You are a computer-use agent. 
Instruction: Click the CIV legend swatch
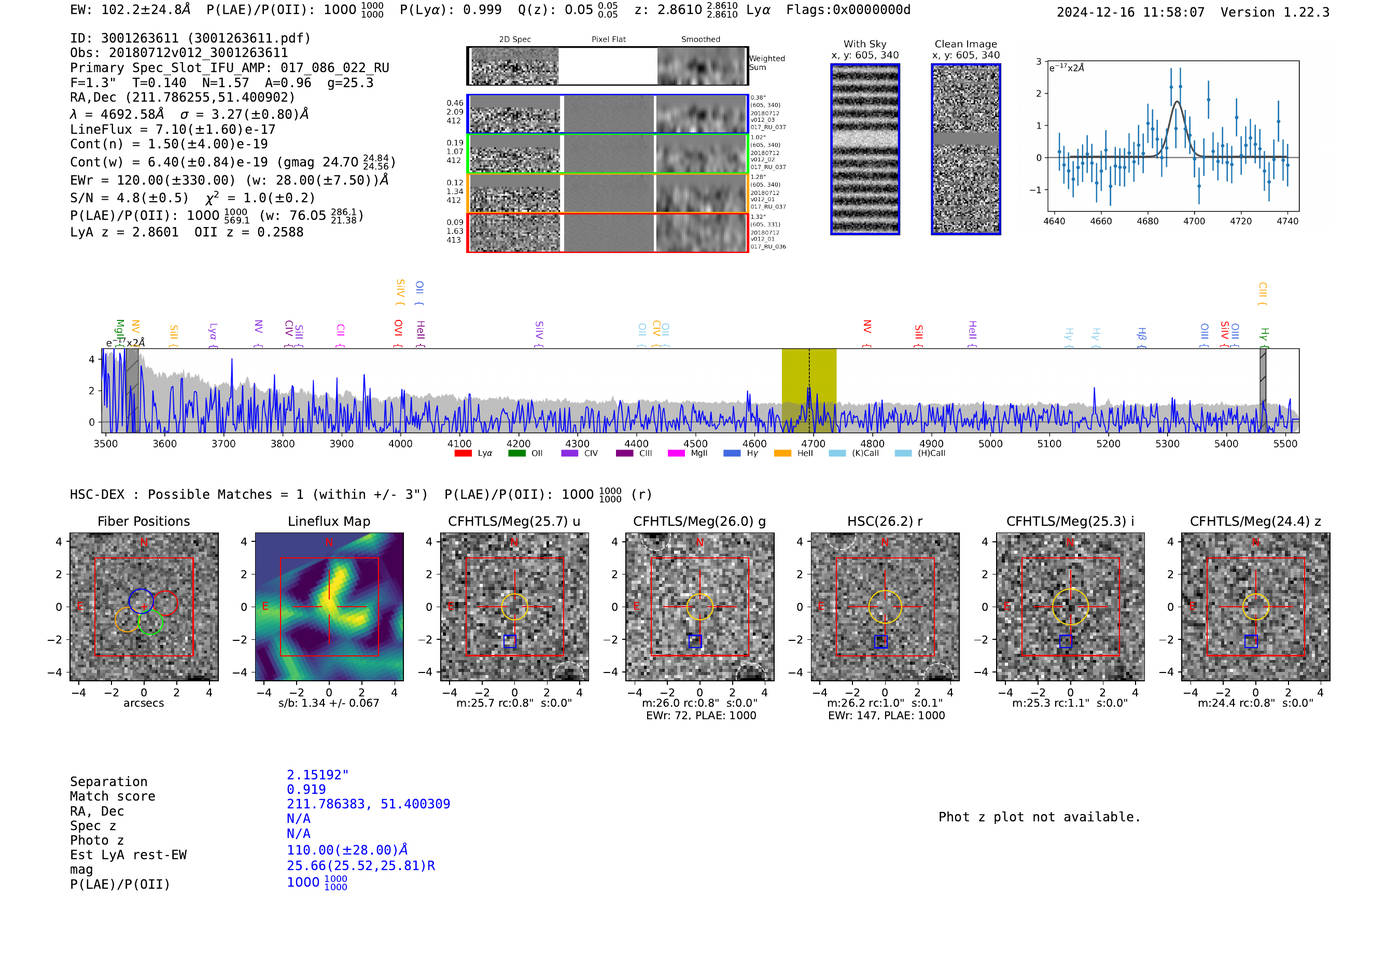point(570,453)
